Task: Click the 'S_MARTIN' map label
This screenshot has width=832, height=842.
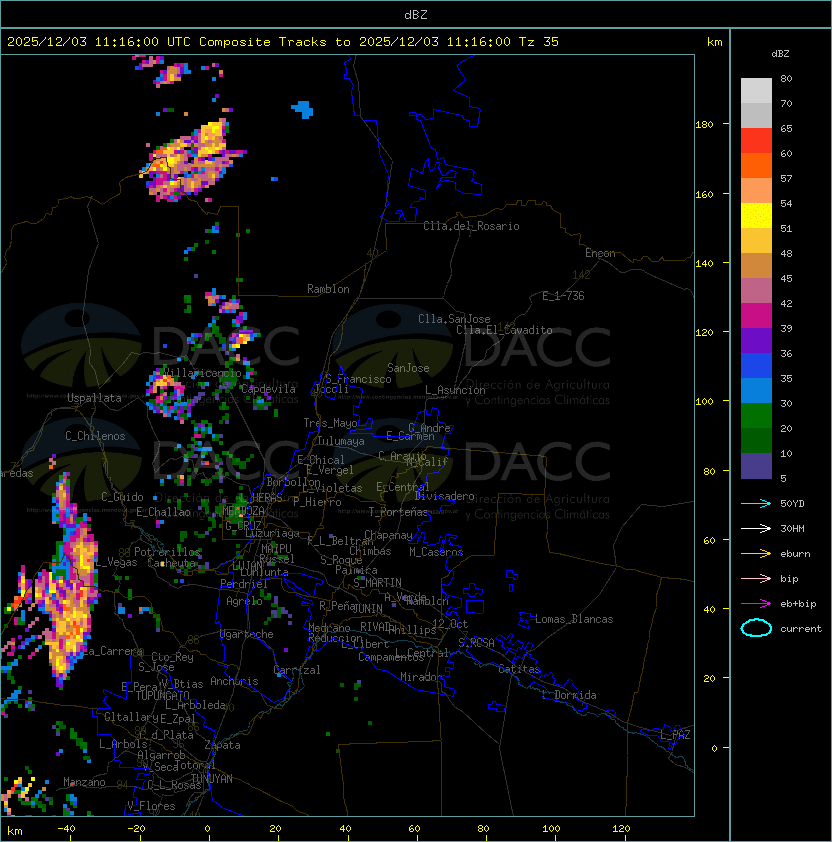Action: (378, 582)
